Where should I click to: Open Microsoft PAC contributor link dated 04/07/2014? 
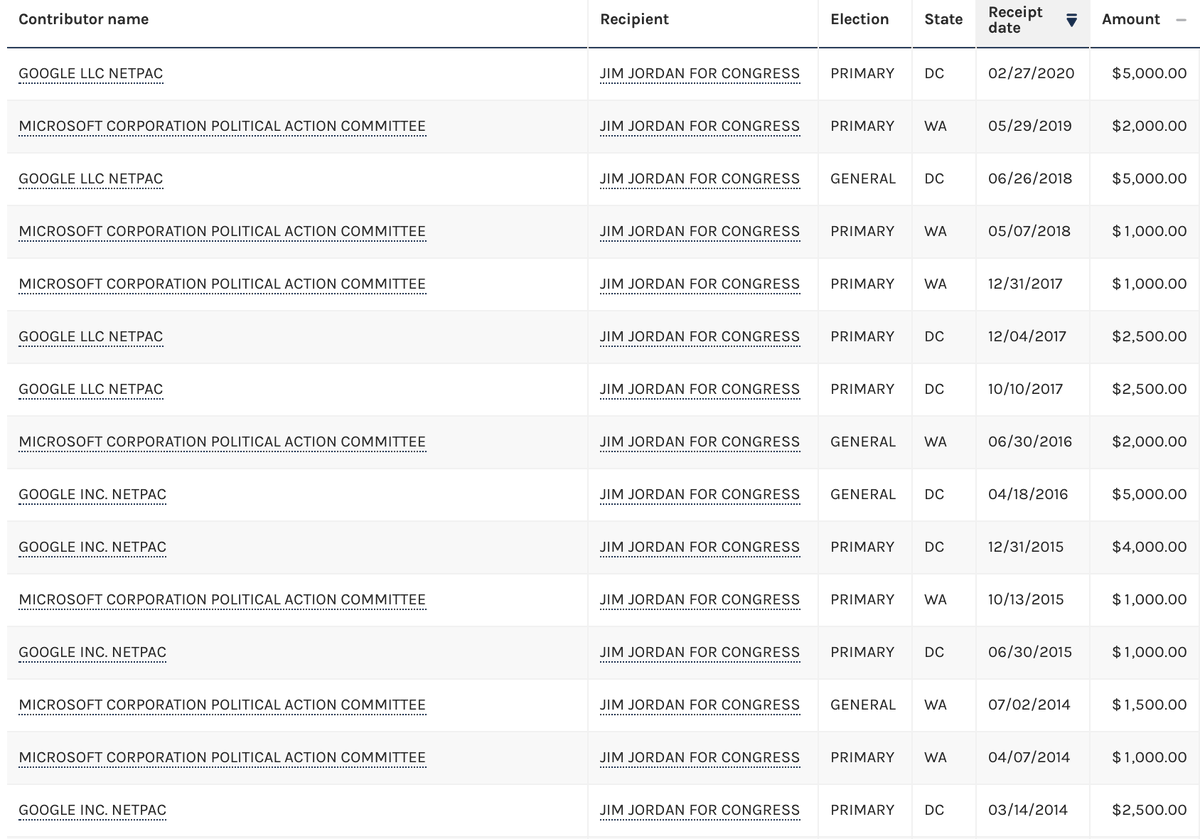pos(222,758)
